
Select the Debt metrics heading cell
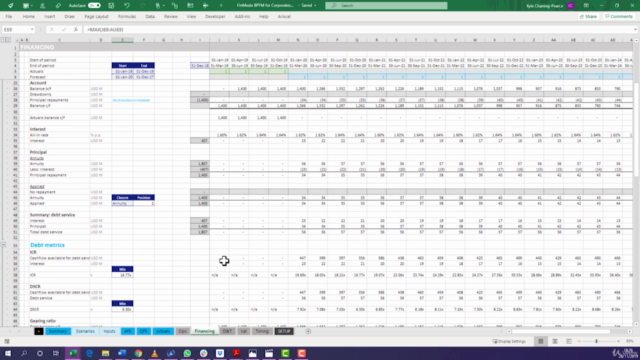pos(47,245)
